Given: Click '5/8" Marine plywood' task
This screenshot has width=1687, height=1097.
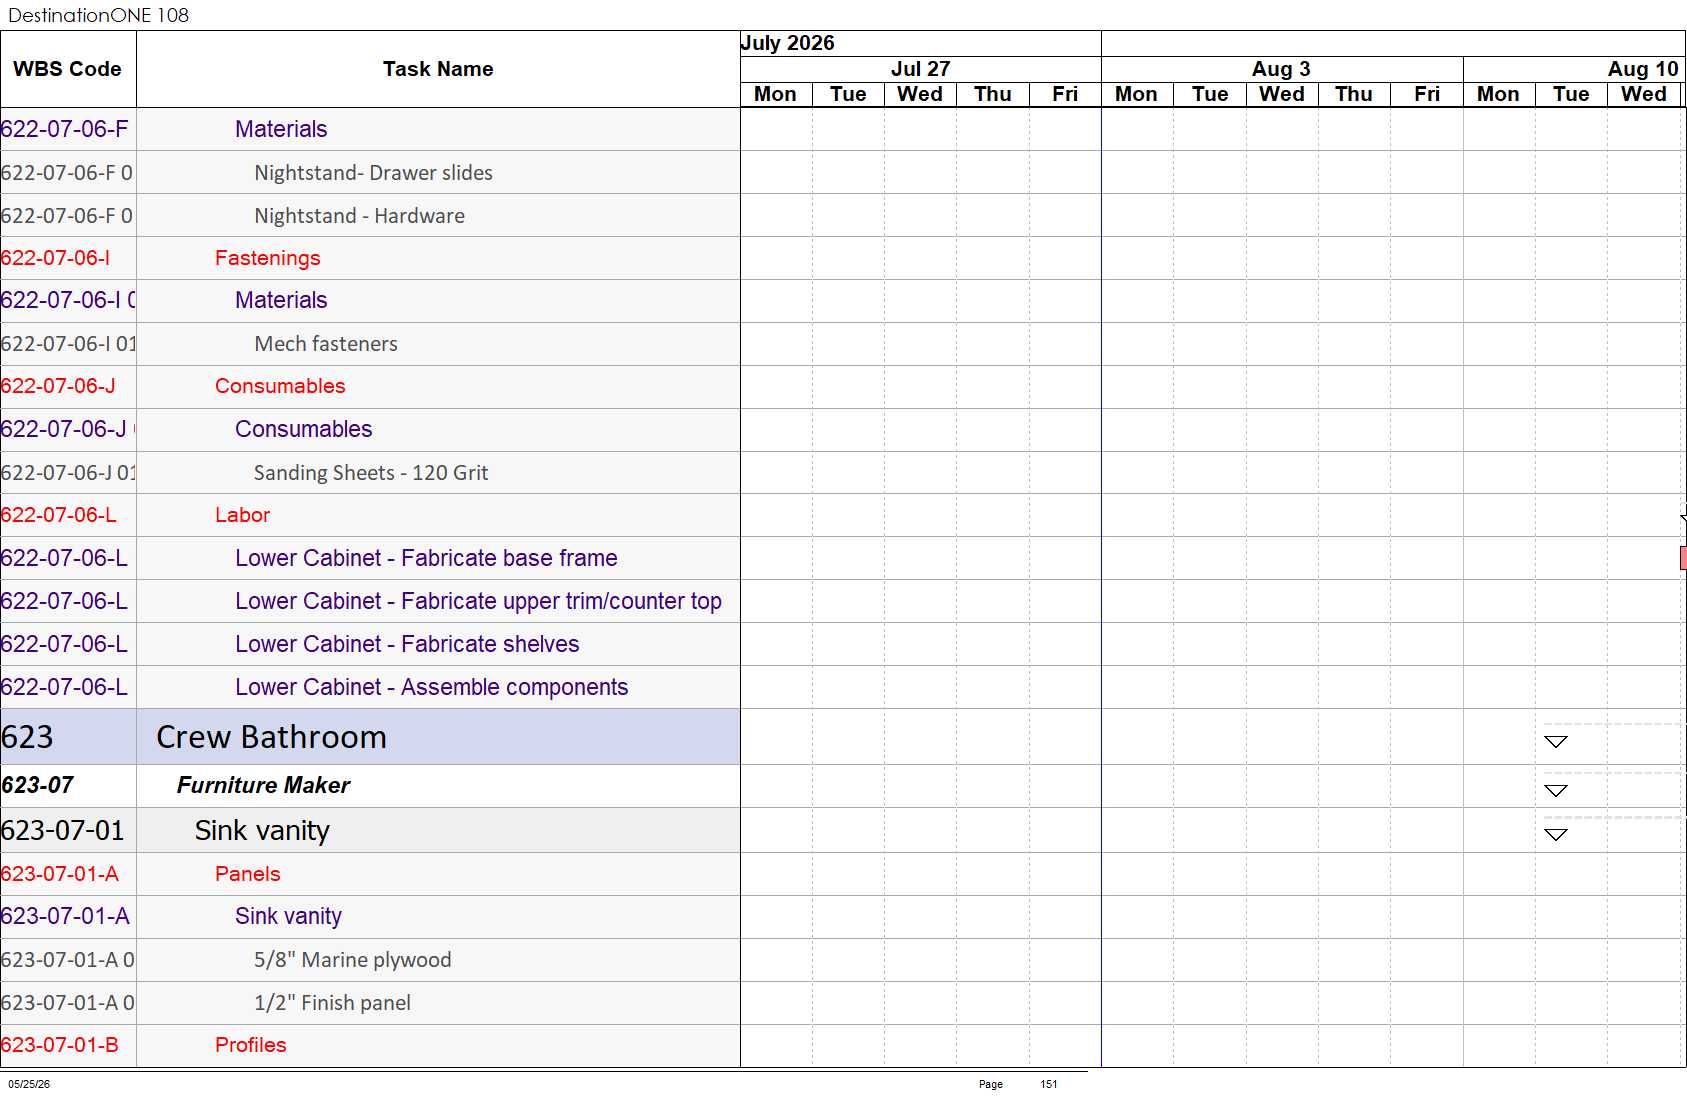Looking at the screenshot, I should point(352,960).
